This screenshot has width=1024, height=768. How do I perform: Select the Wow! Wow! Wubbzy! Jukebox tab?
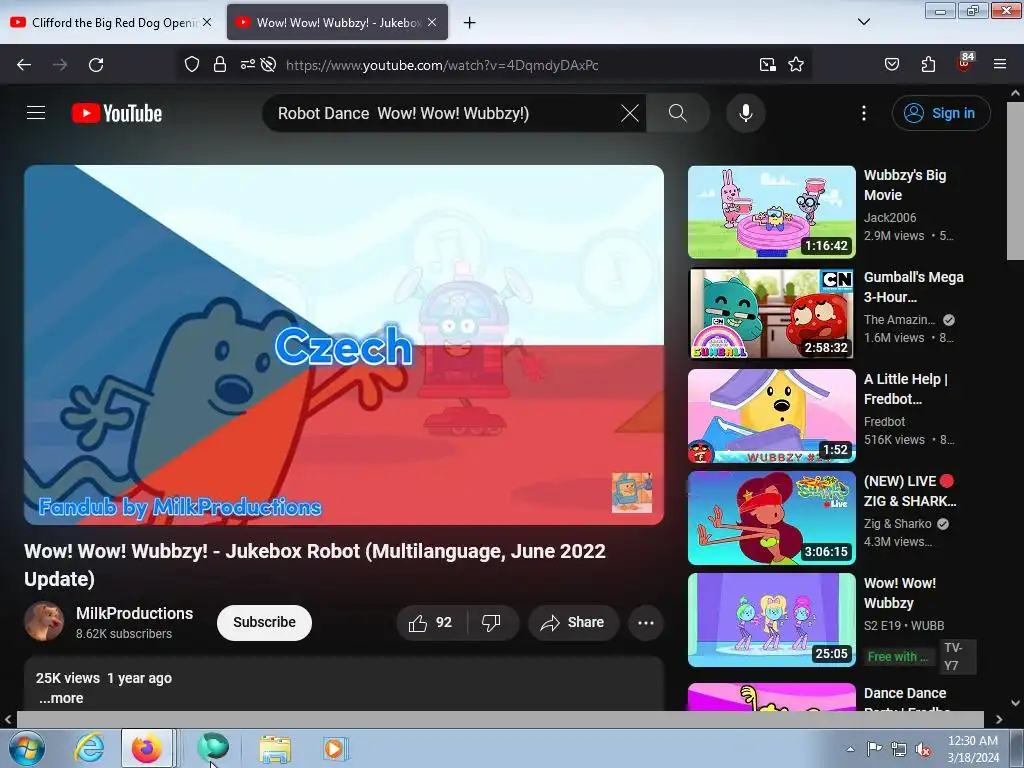pyautogui.click(x=337, y=23)
